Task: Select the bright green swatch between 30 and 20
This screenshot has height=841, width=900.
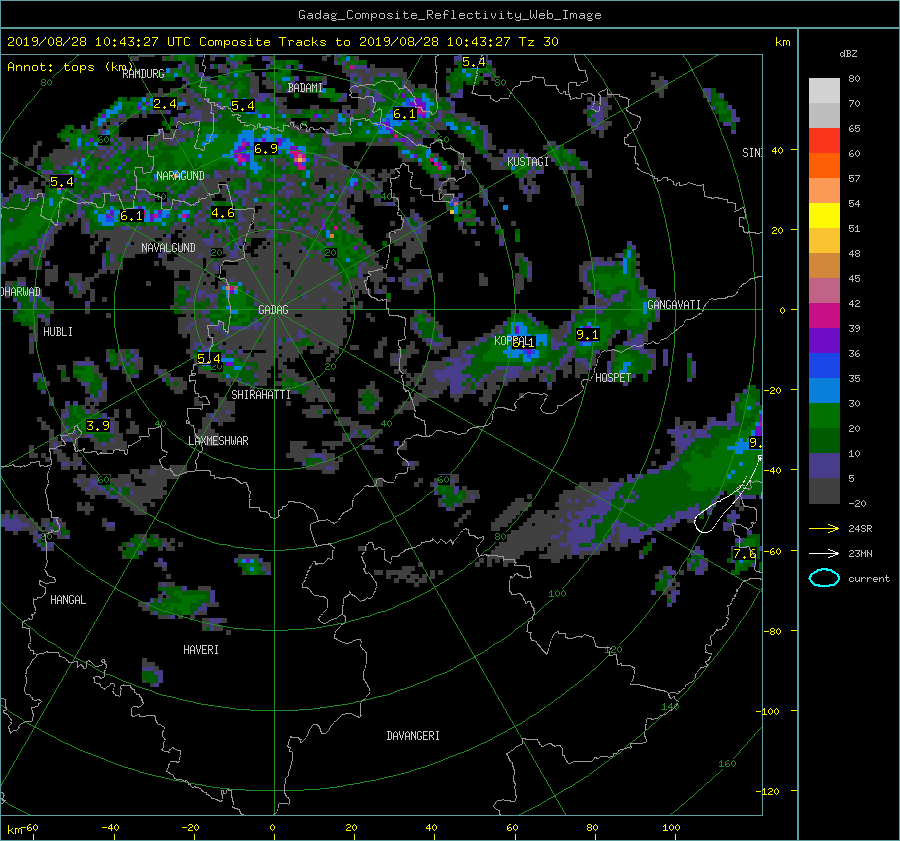Action: pyautogui.click(x=824, y=416)
